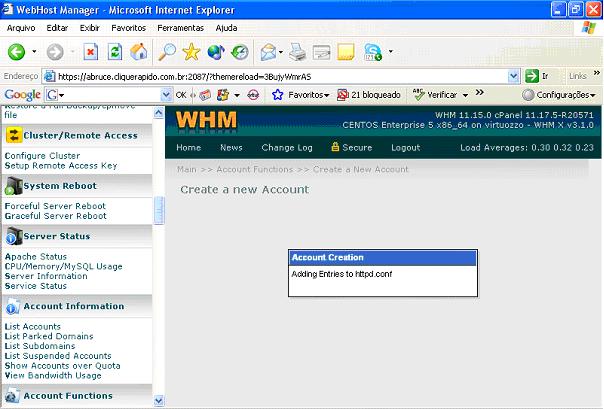The height and width of the screenshot is (409, 604).
Task: Click the Edit page icon
Action: point(321,52)
